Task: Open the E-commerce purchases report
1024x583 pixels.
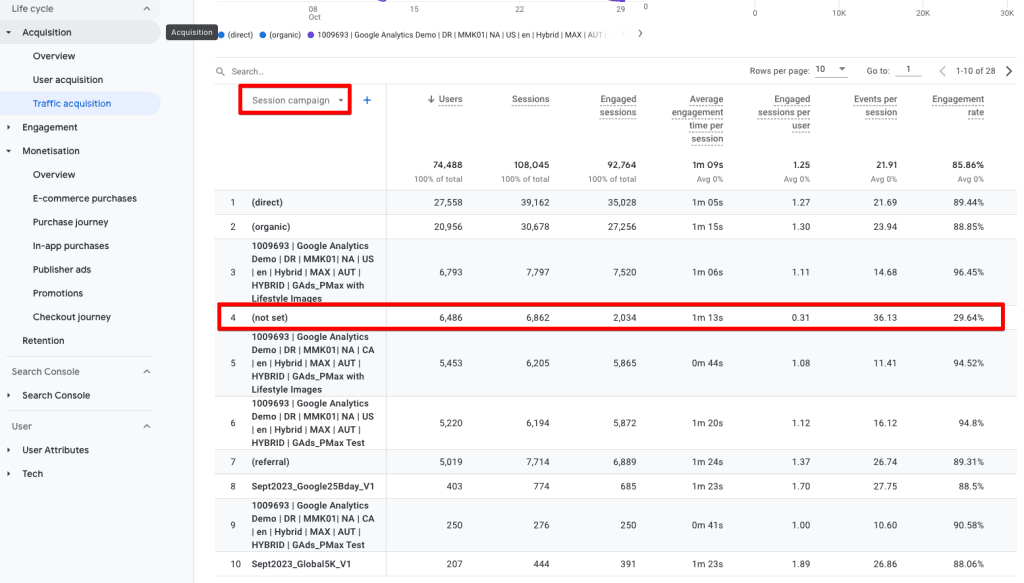Action: click(85, 199)
